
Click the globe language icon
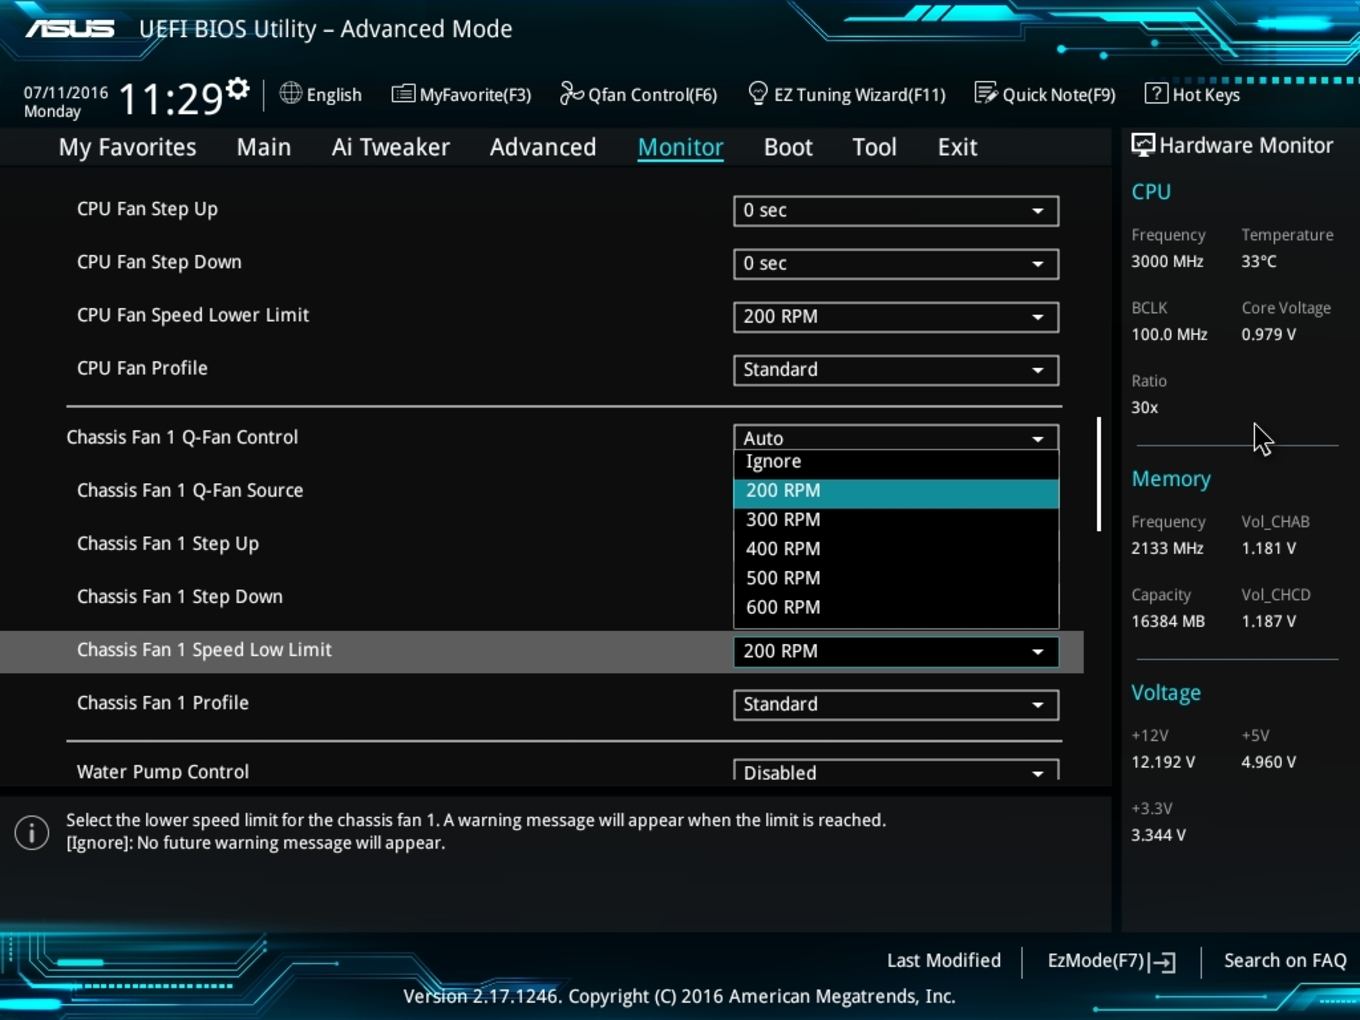[290, 93]
